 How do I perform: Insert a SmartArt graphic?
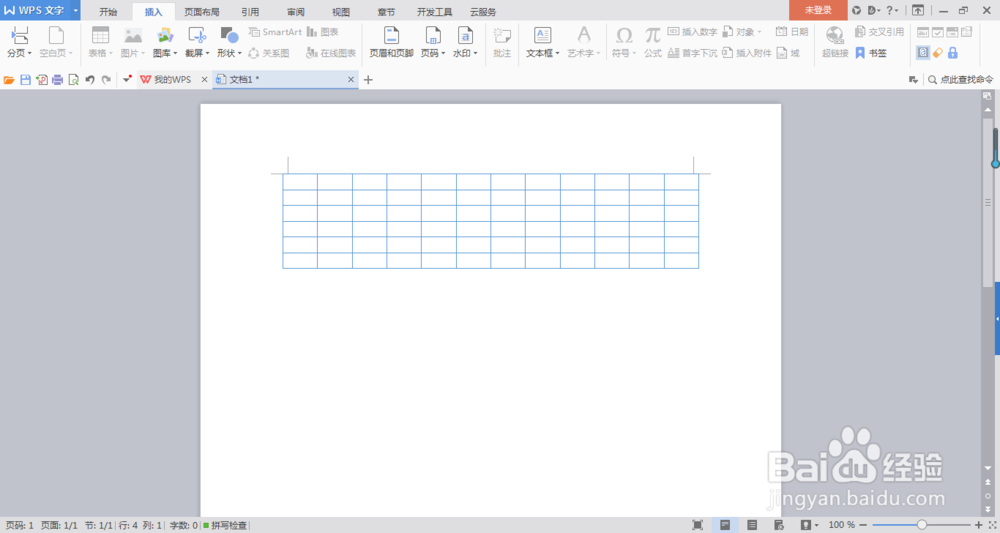(x=274, y=32)
